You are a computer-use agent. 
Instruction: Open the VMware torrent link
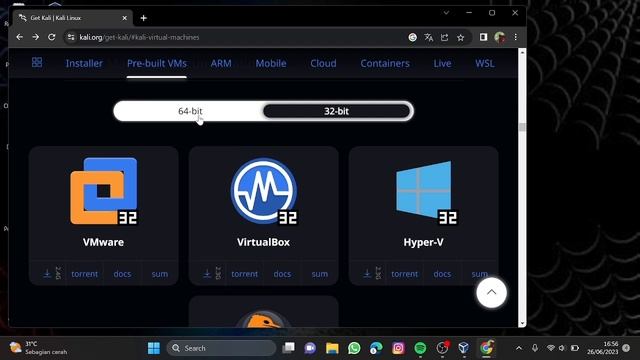tap(84, 274)
